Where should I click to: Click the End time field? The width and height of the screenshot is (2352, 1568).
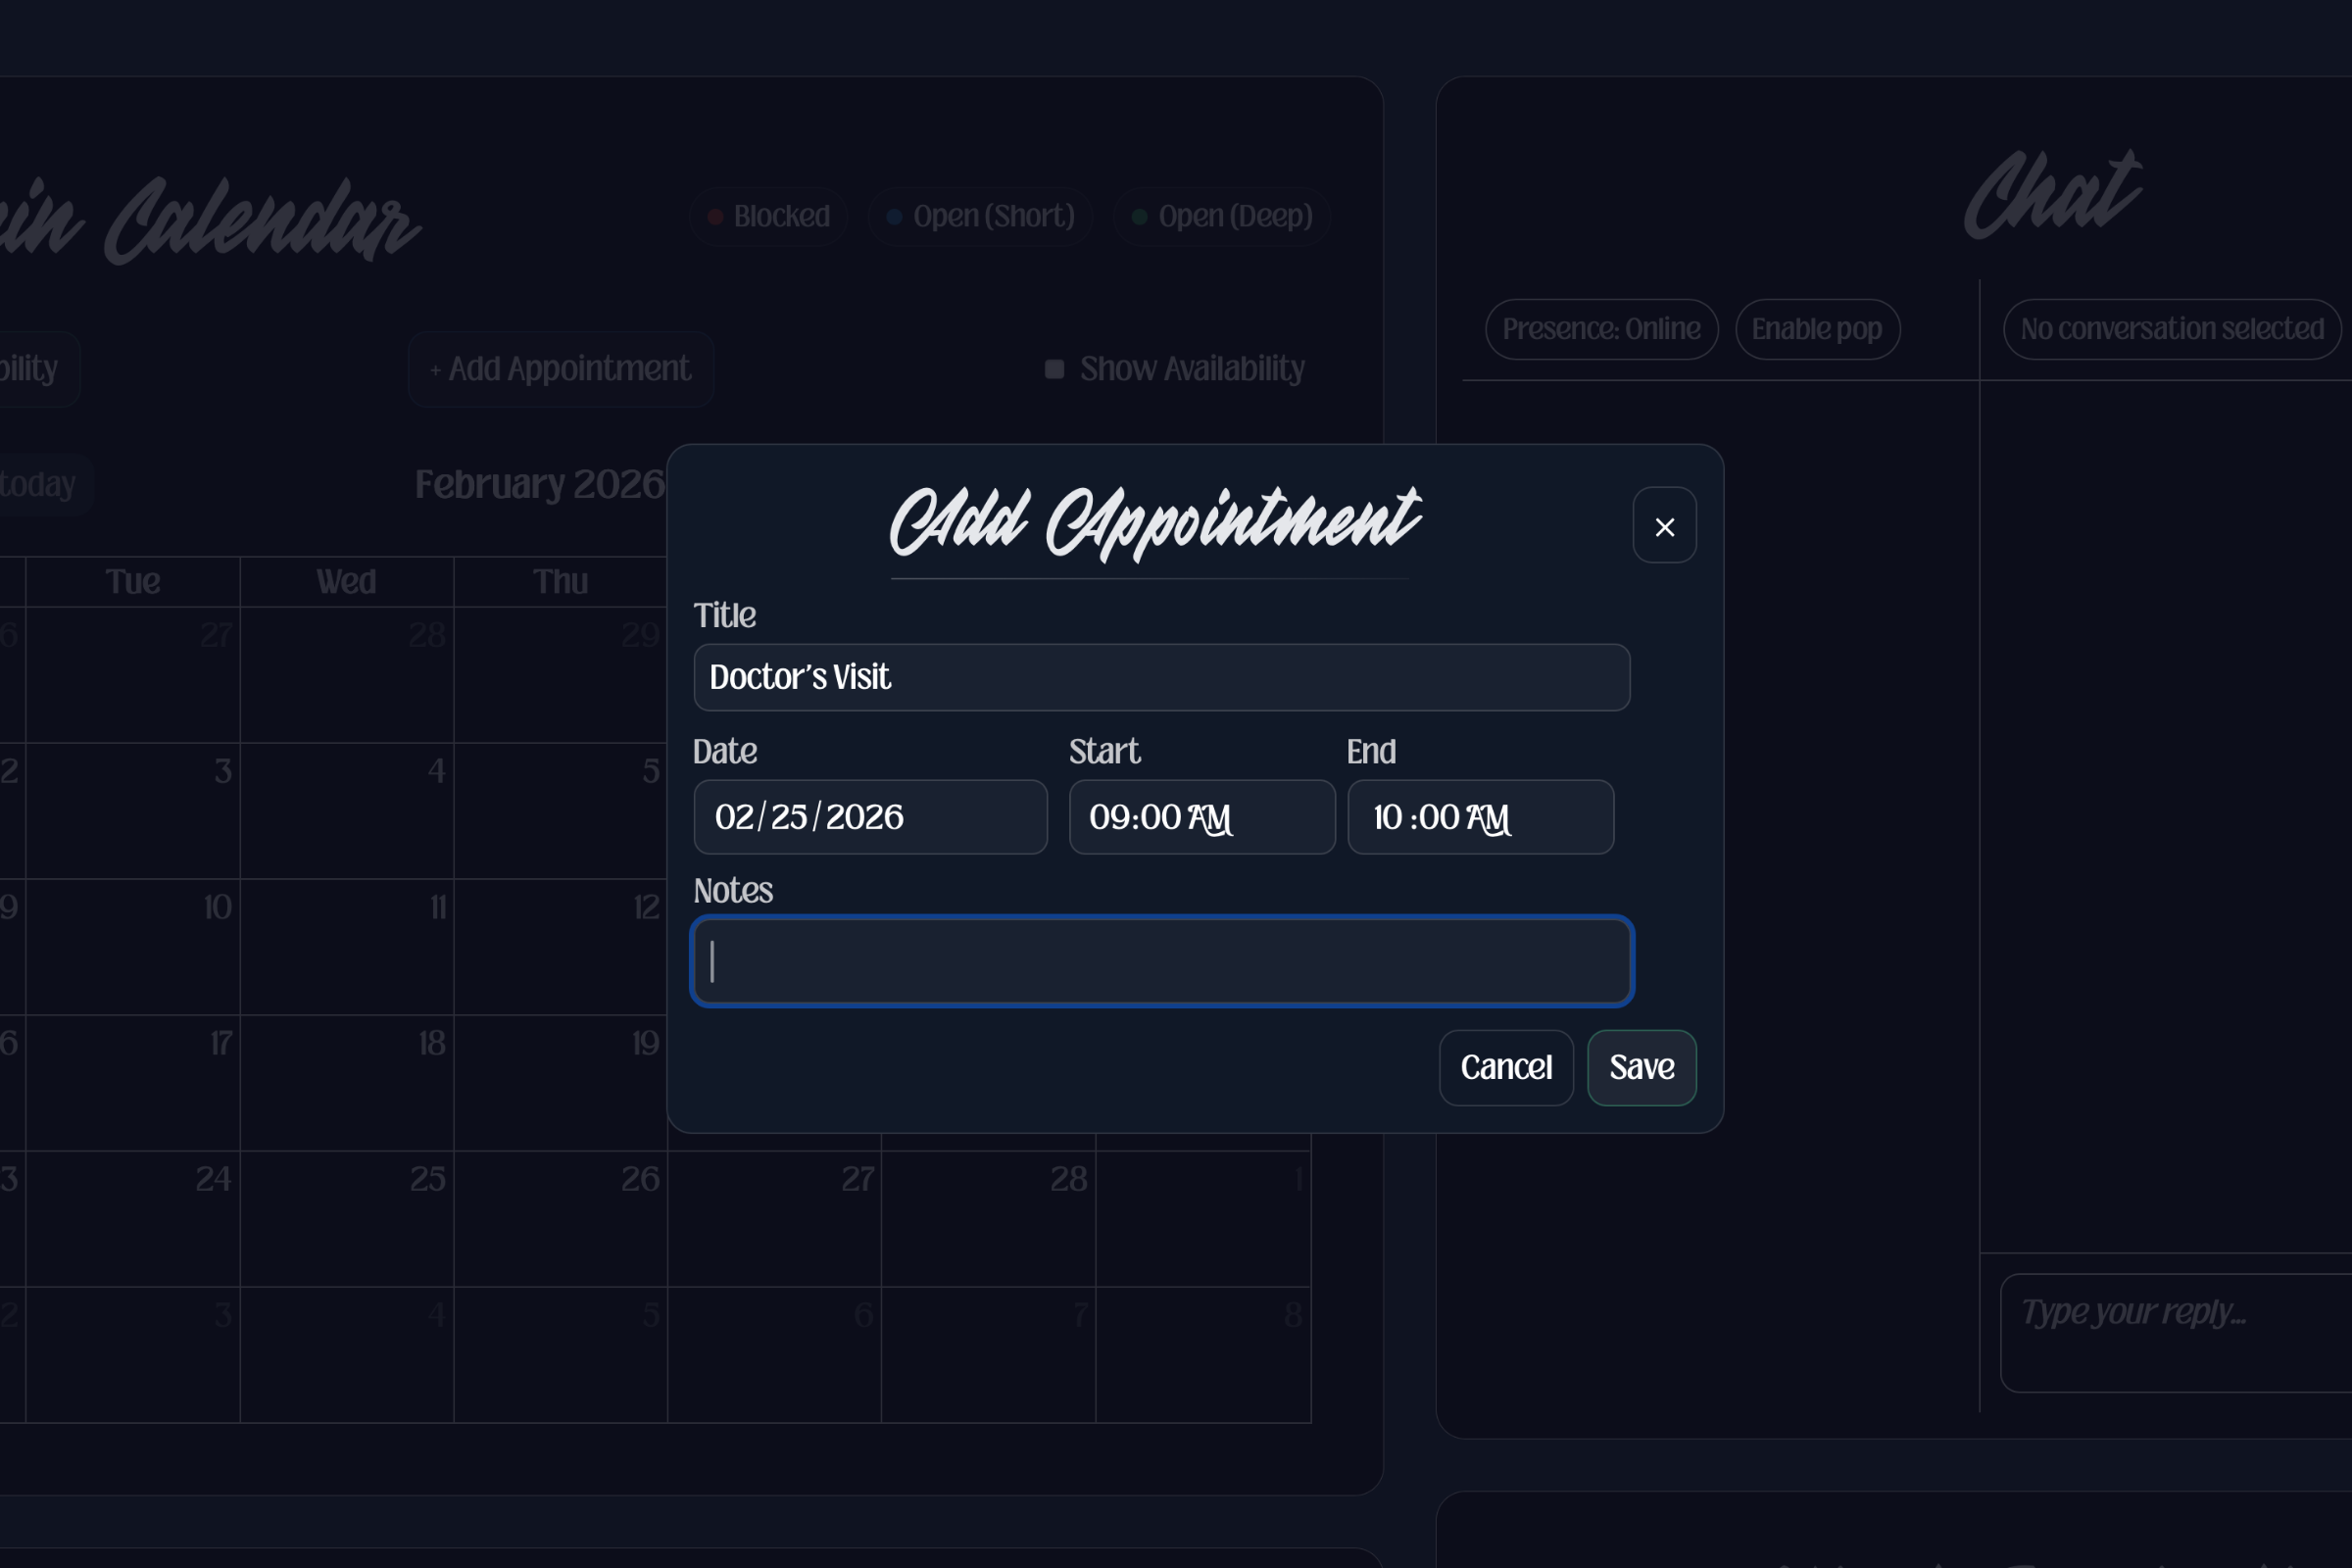point(1479,817)
